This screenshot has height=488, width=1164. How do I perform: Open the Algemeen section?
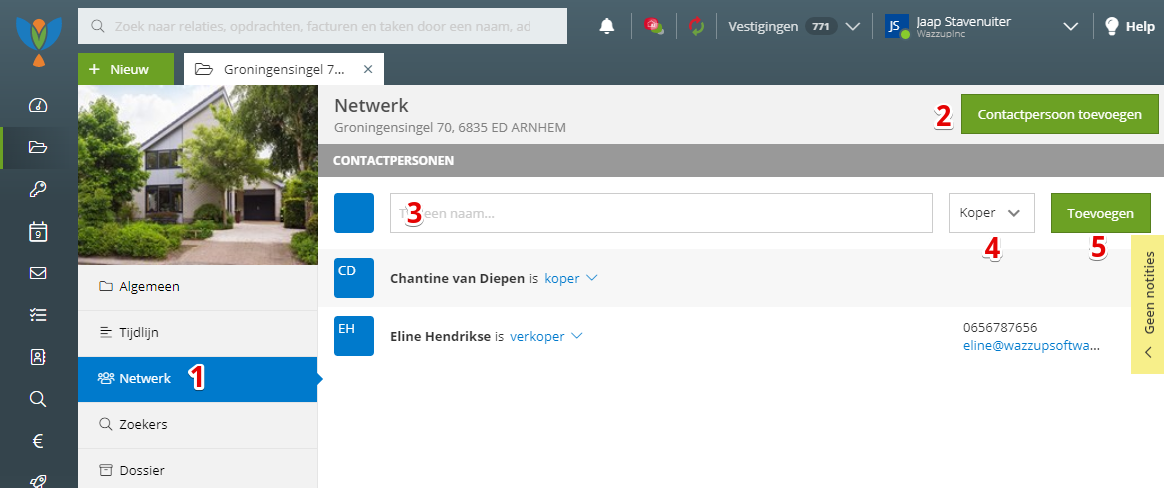(x=197, y=287)
